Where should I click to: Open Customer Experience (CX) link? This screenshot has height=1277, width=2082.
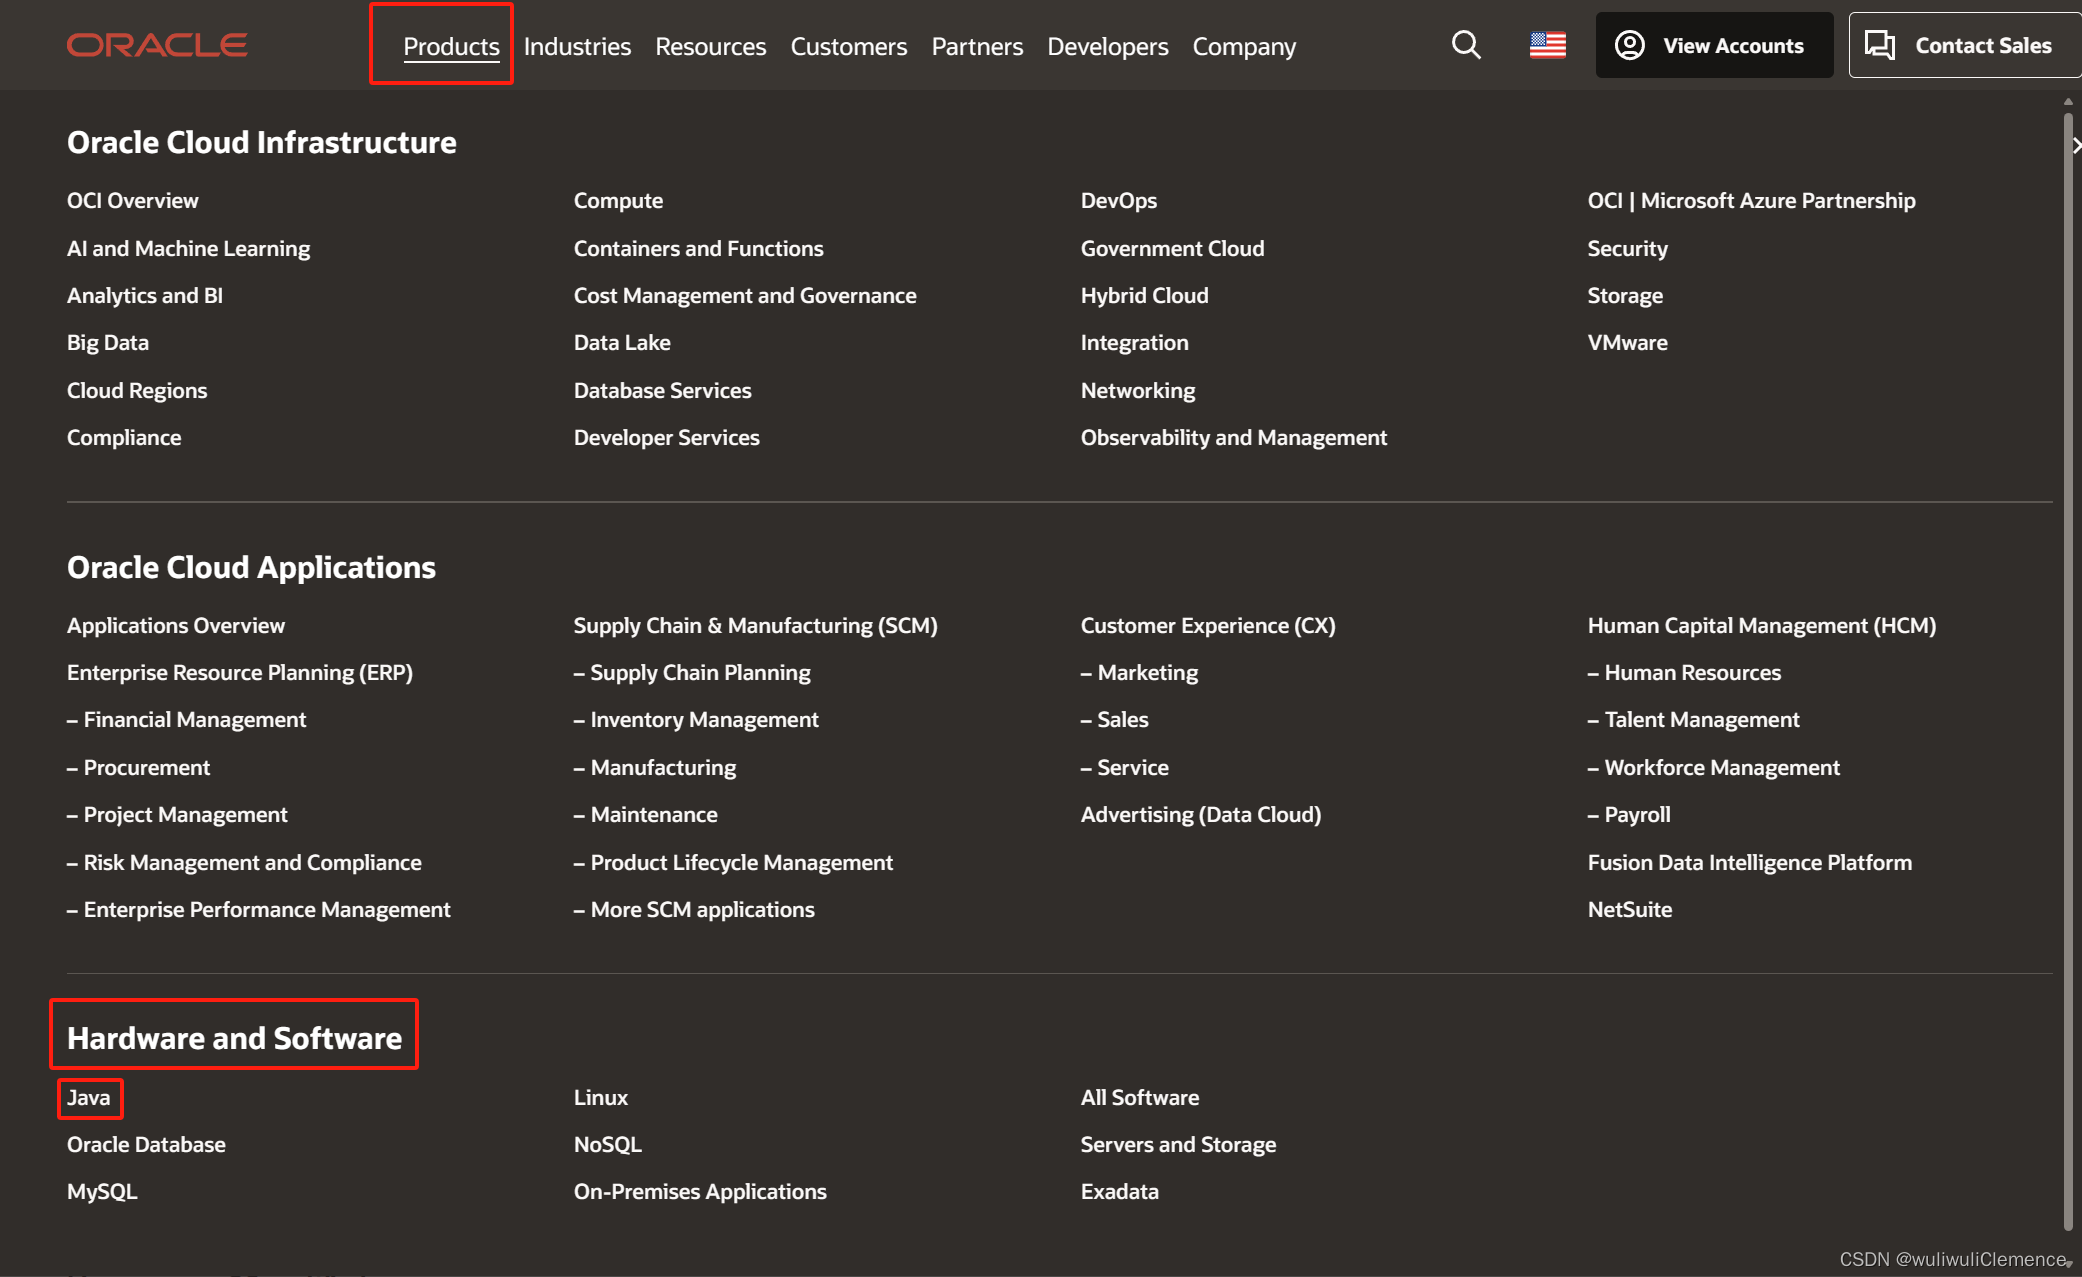pos(1207,625)
